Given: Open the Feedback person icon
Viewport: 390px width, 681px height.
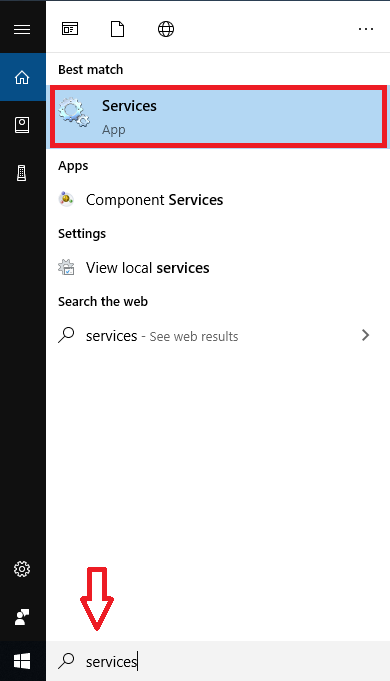Looking at the screenshot, I should 22,616.
